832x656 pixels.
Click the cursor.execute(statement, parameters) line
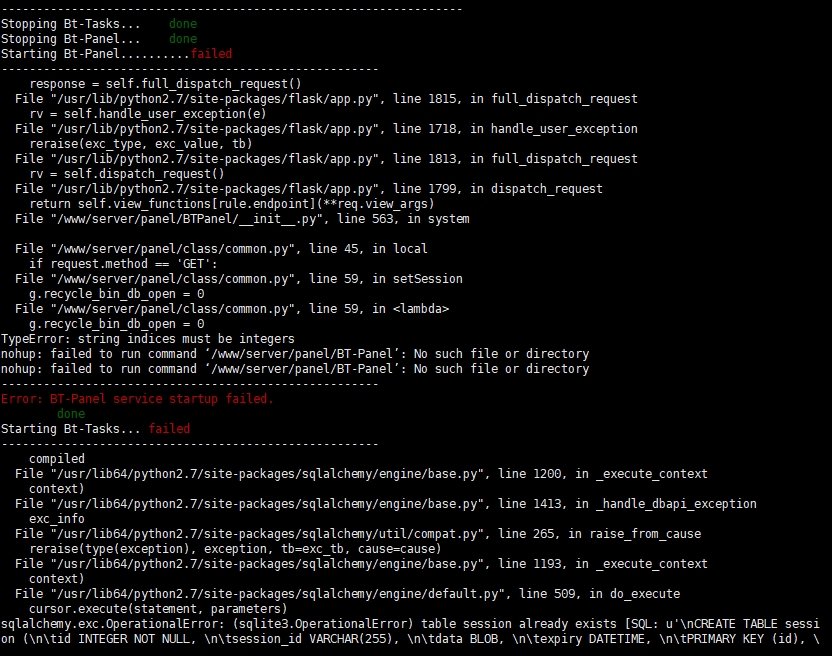click(158, 608)
